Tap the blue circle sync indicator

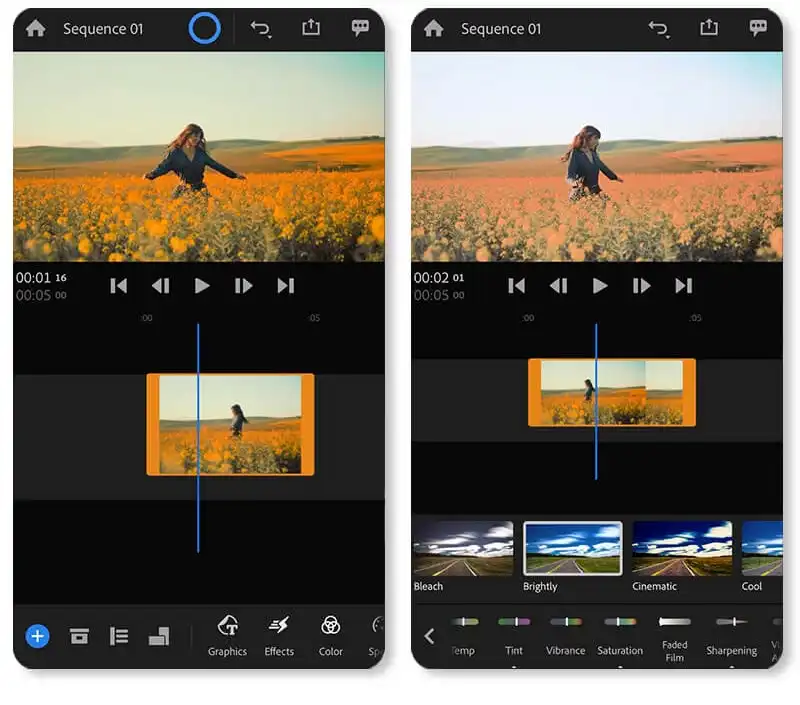click(205, 28)
